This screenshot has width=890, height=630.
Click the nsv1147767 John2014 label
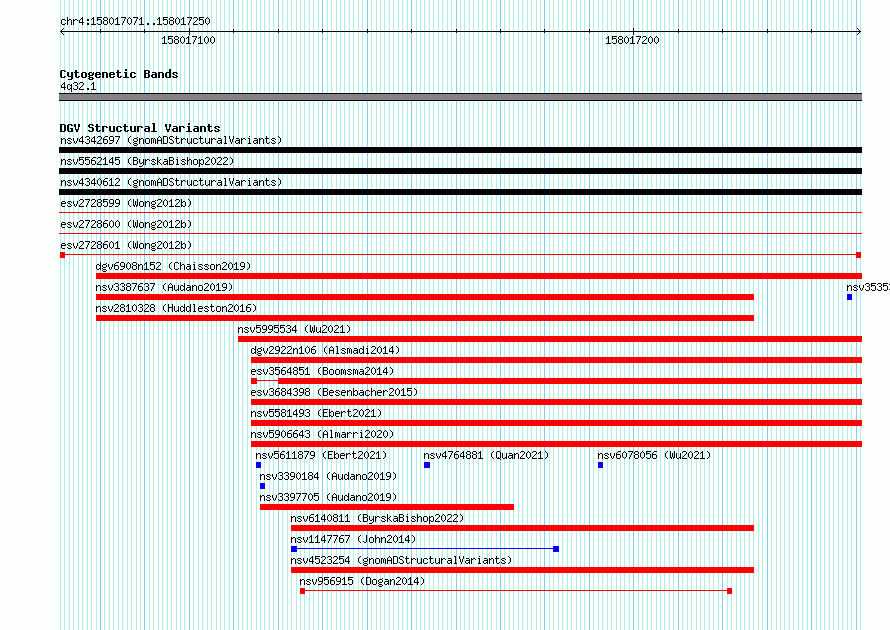(353, 539)
